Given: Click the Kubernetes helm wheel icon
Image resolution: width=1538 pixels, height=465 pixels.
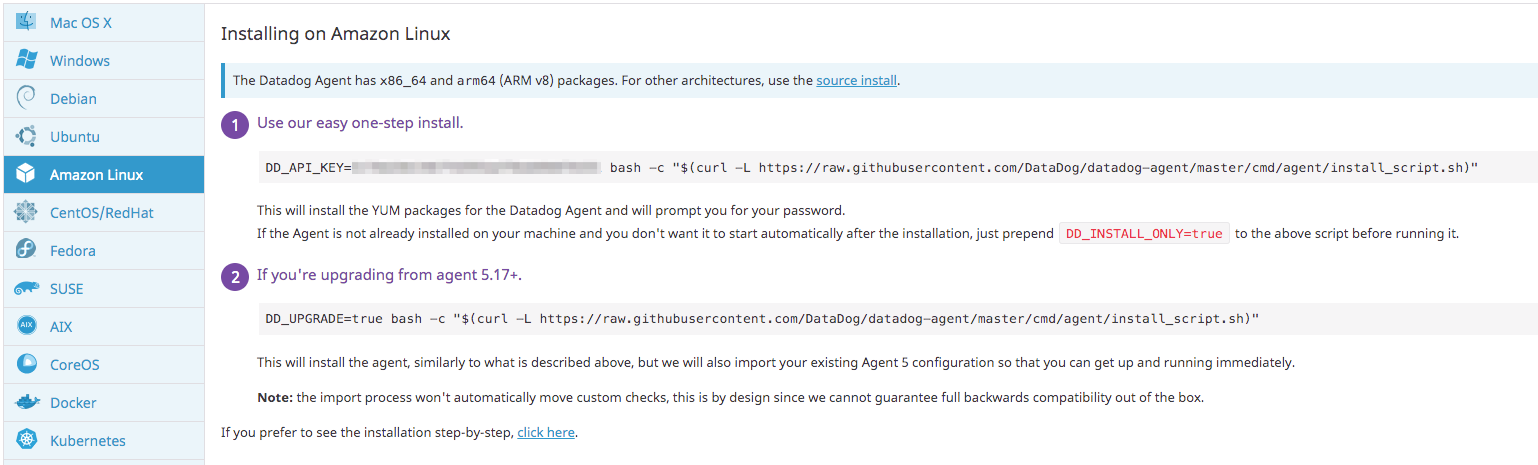Looking at the screenshot, I should tap(26, 440).
